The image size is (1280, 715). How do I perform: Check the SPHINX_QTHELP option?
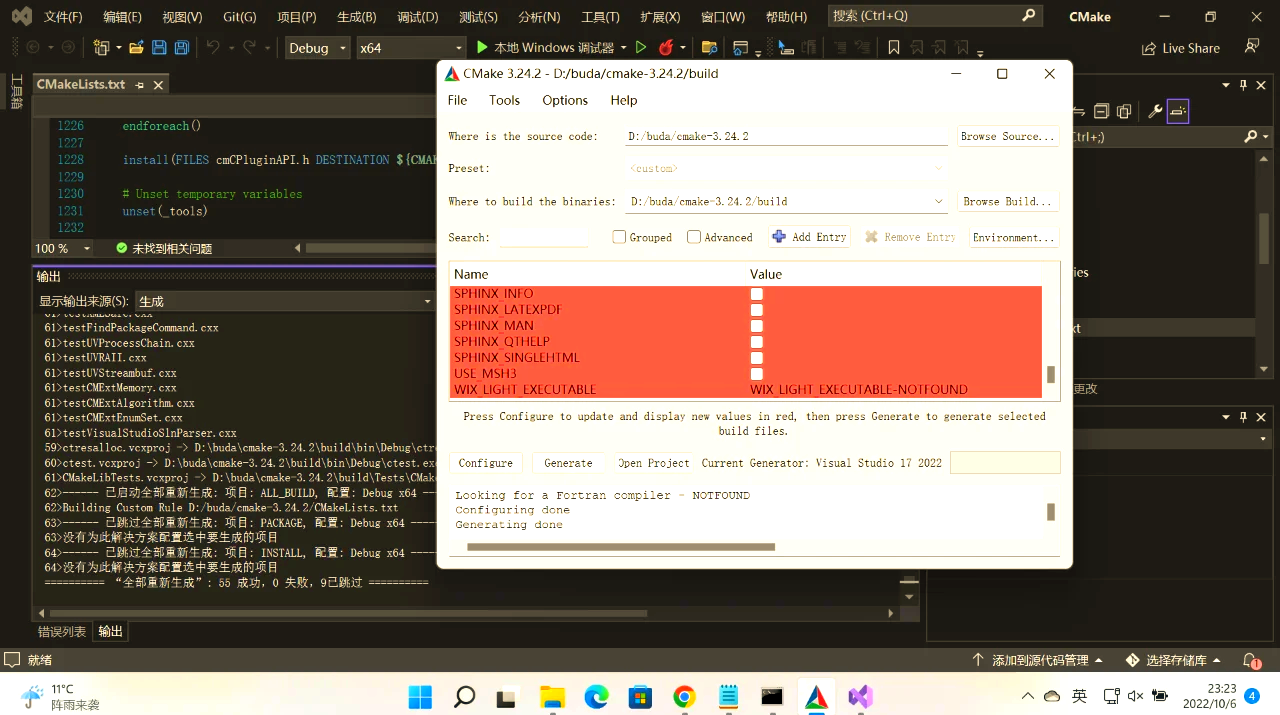click(757, 342)
